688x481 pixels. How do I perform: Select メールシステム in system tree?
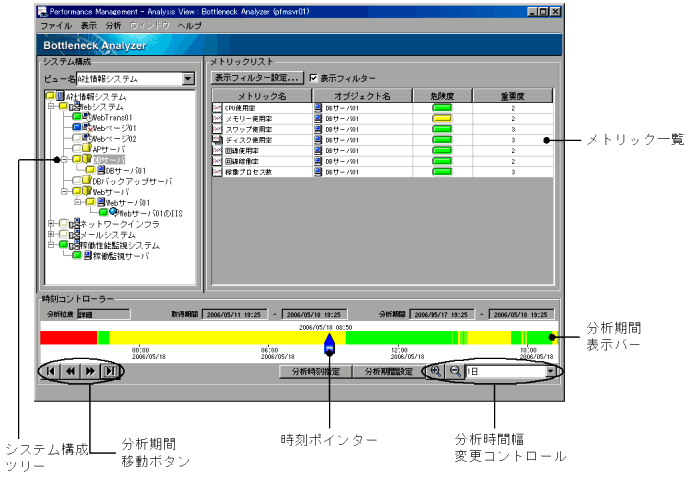[108, 234]
